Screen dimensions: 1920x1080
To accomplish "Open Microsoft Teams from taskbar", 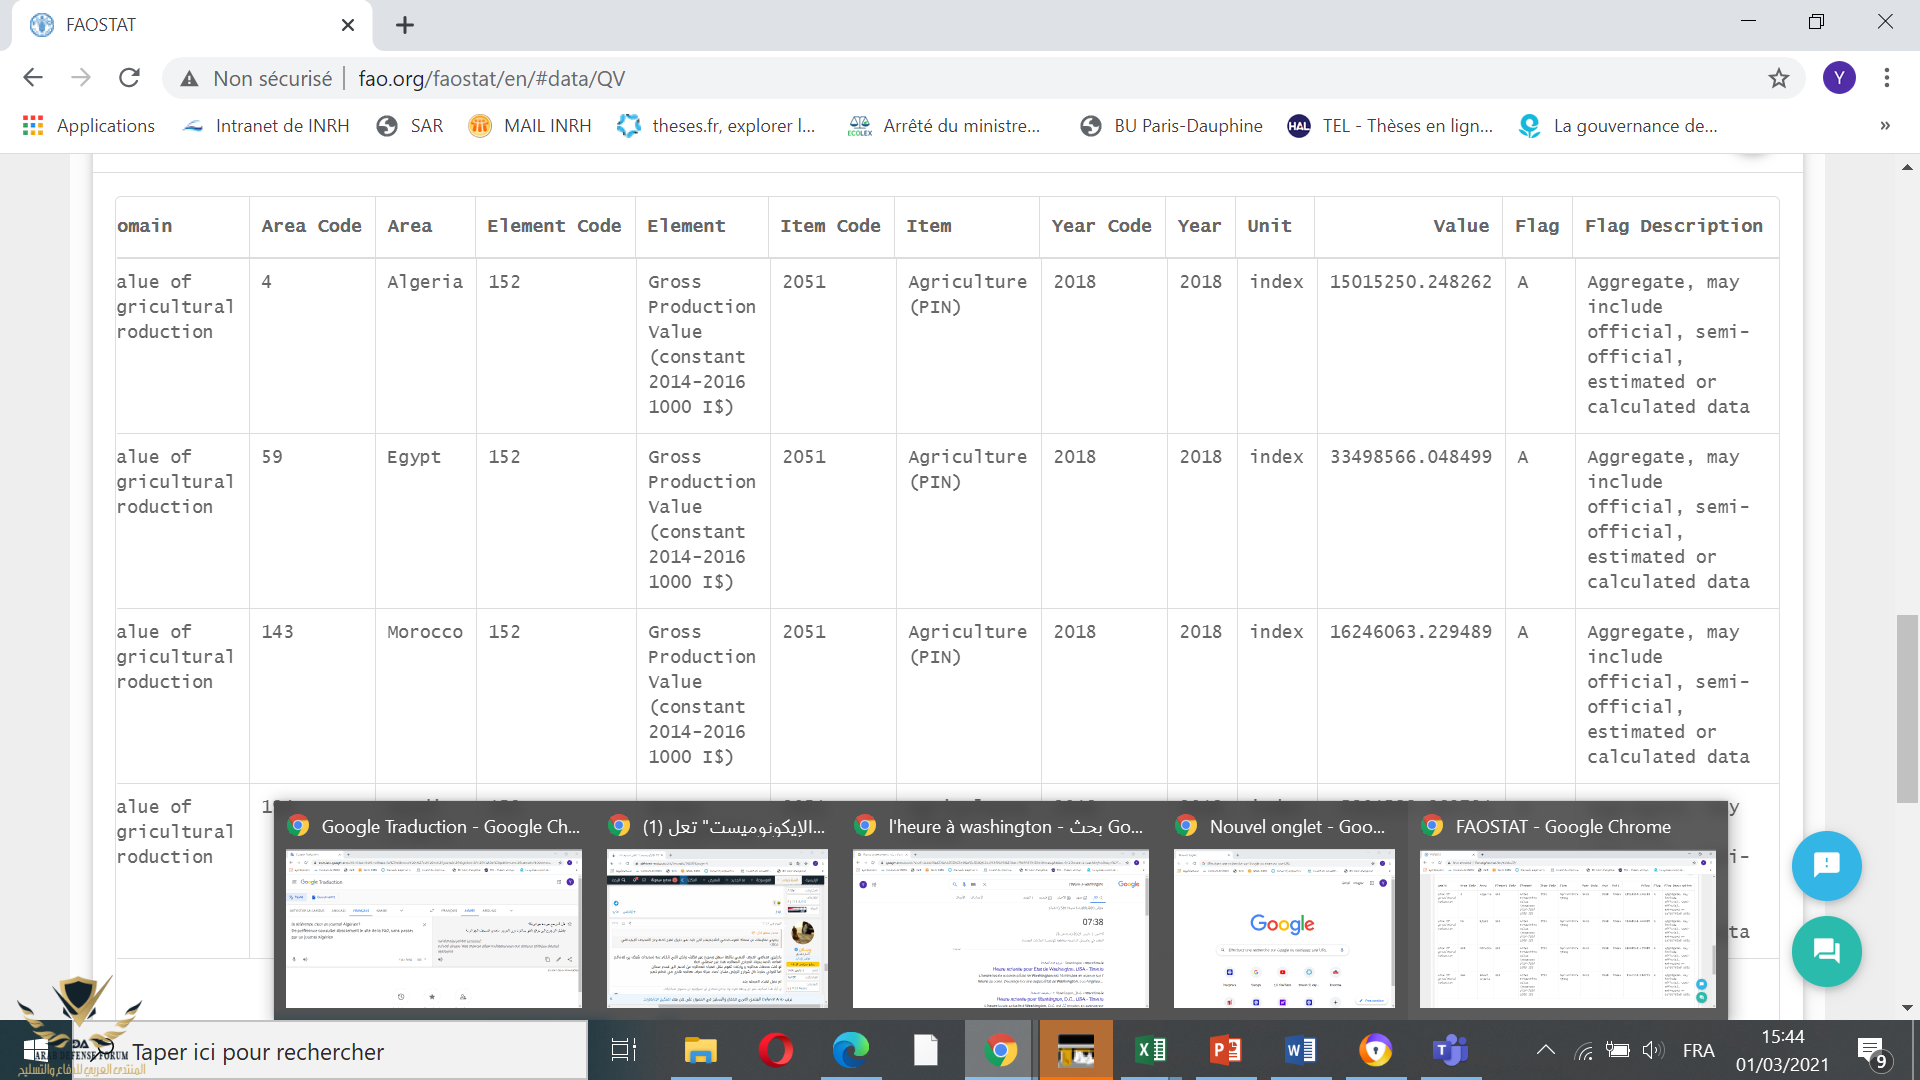I will click(1450, 1050).
